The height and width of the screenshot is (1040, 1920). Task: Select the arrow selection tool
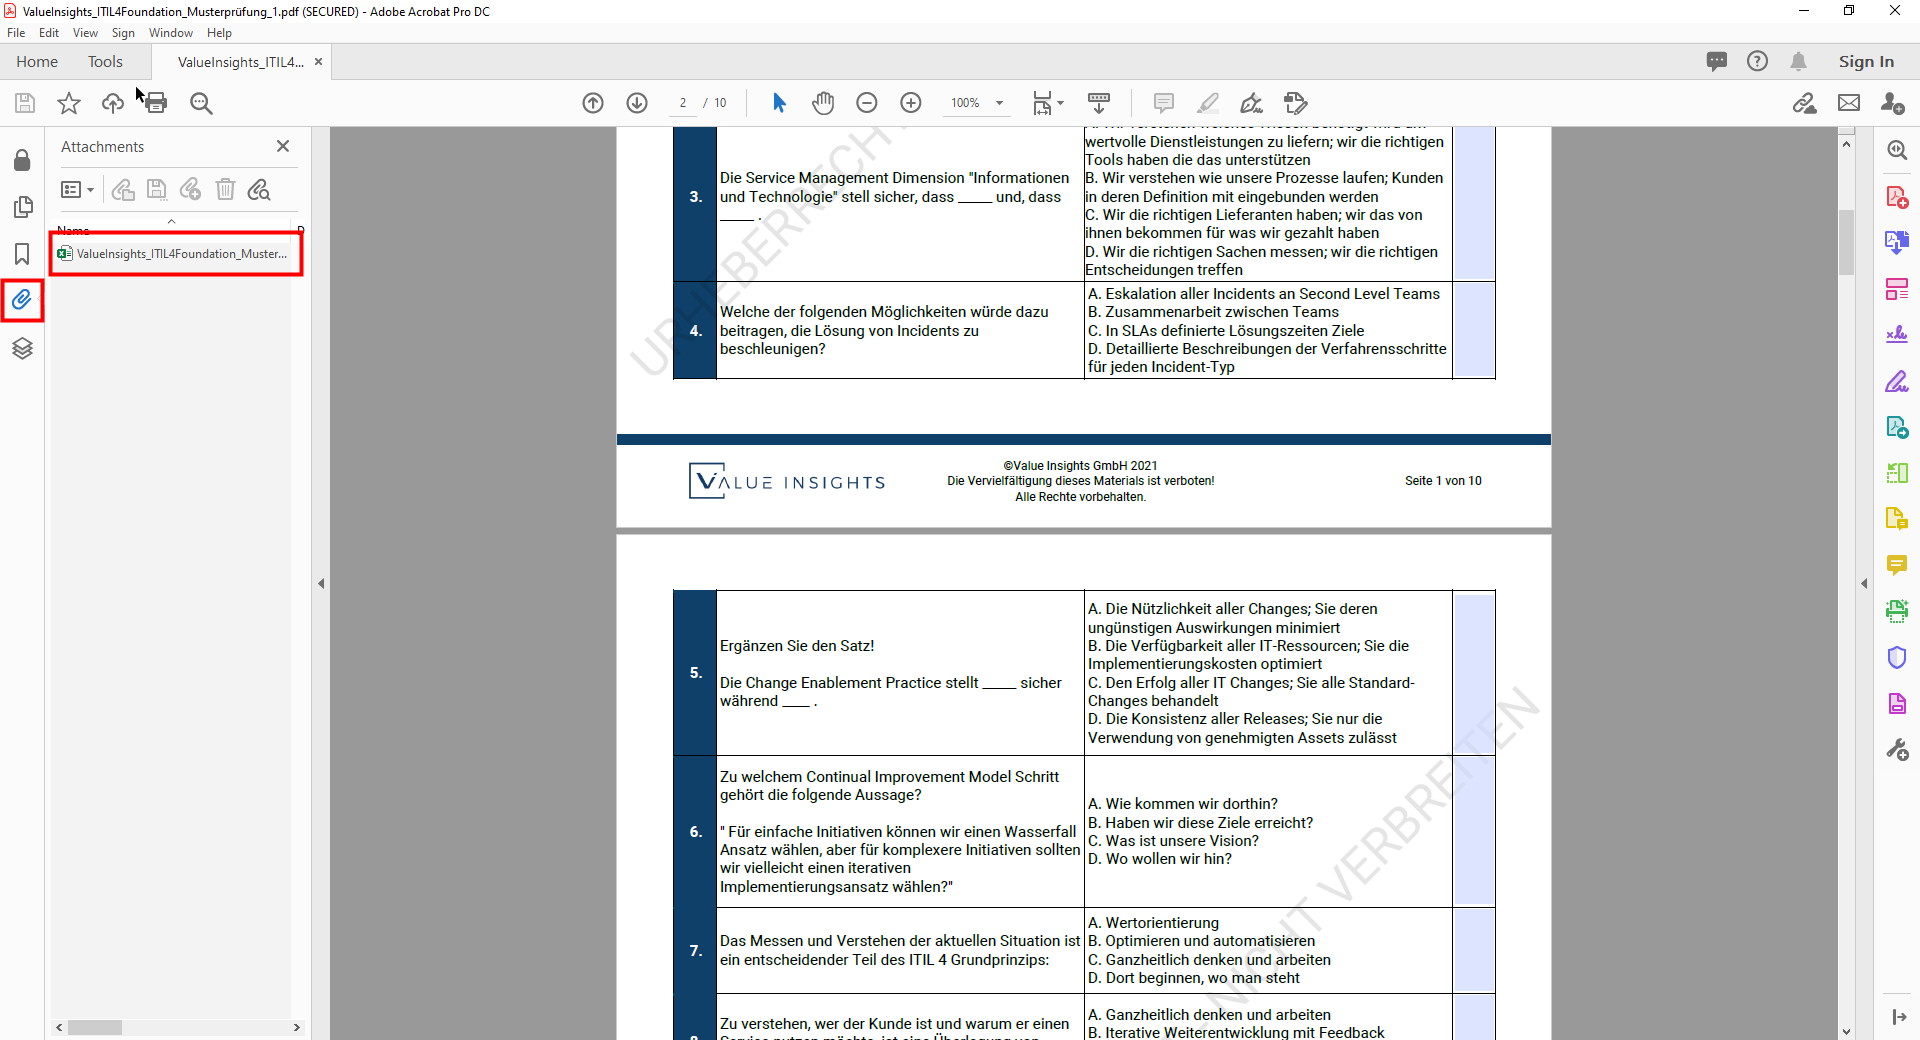tap(780, 103)
